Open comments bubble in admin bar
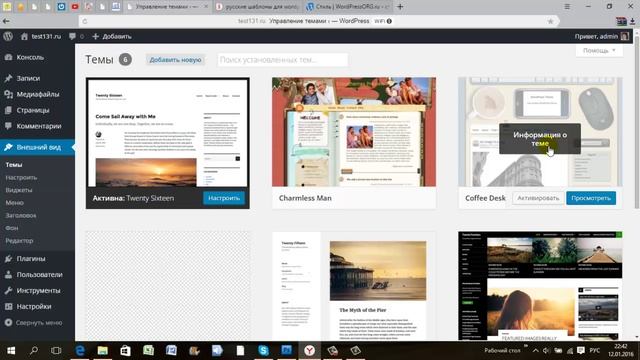Viewport: 640px width, 360px height. pyautogui.click(x=73, y=36)
